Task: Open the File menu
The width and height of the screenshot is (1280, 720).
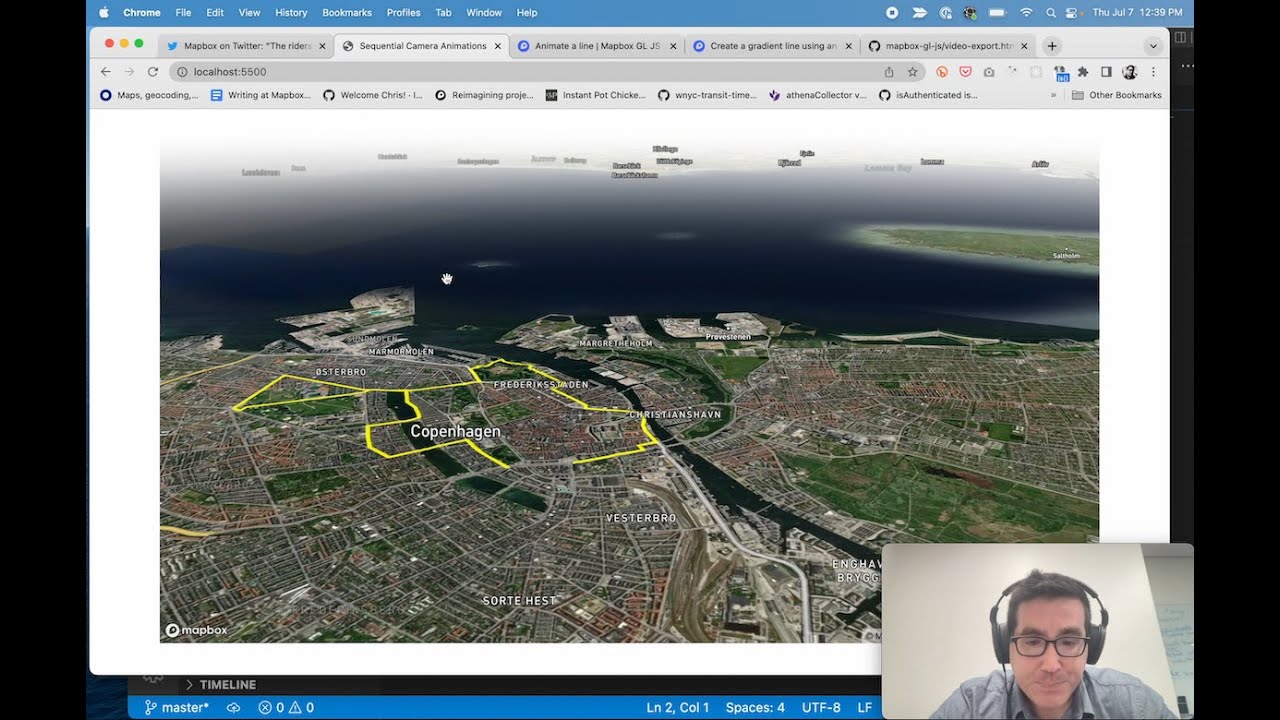Action: click(183, 12)
